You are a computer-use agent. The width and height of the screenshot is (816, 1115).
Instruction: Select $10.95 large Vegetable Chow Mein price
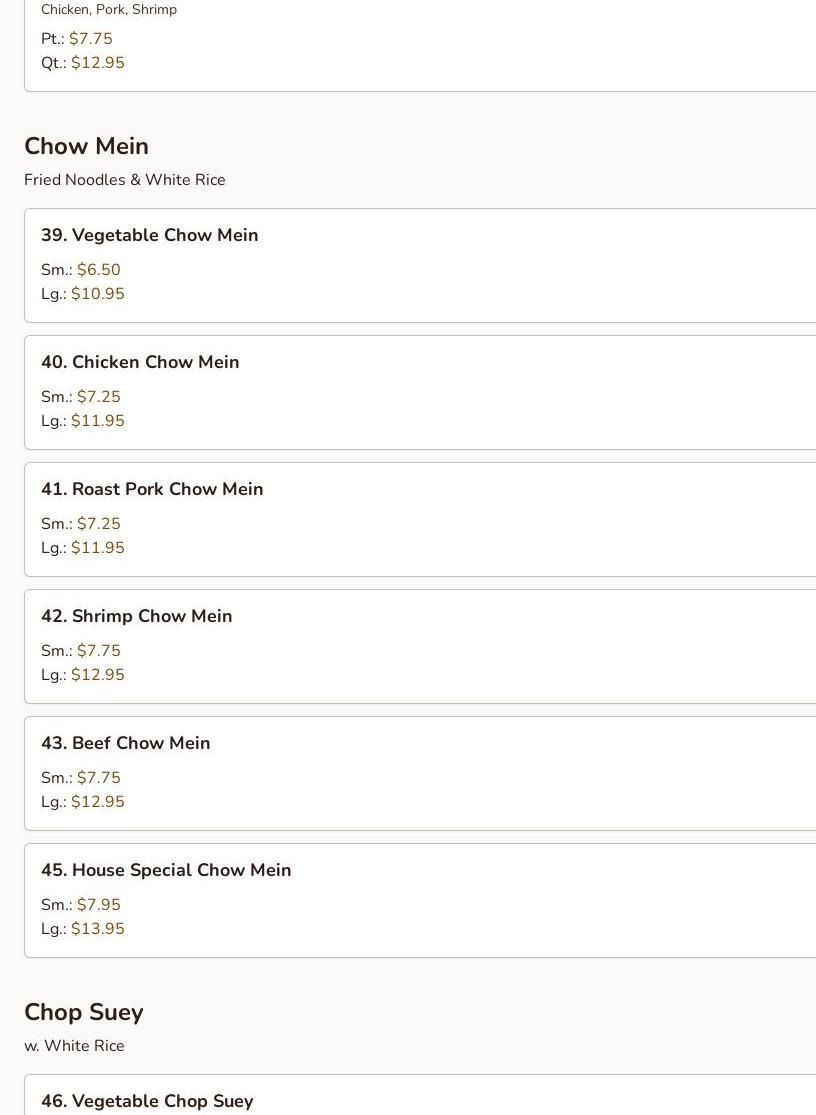(98, 294)
